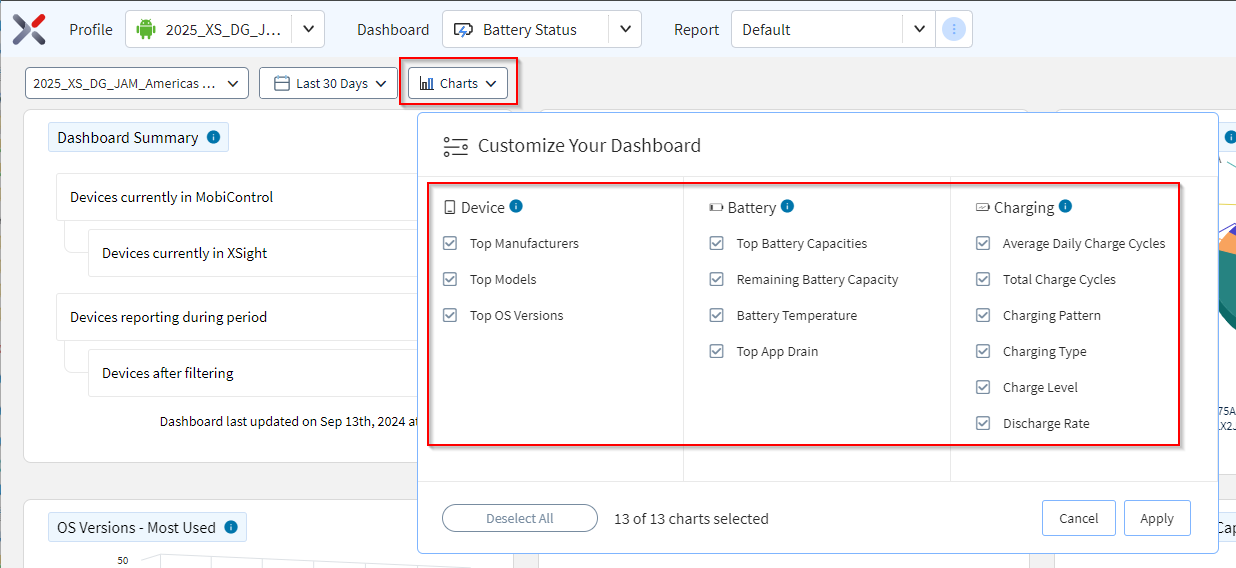The width and height of the screenshot is (1236, 568).
Task: Click the Dashboard Summary info icon
Action: [x=213, y=137]
